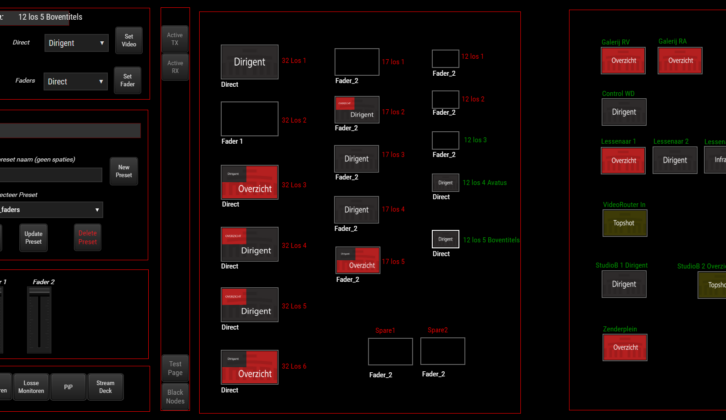This screenshot has height=420, width=726.
Task: Select the Zenderplein Overzicht tile
Action: (x=624, y=347)
